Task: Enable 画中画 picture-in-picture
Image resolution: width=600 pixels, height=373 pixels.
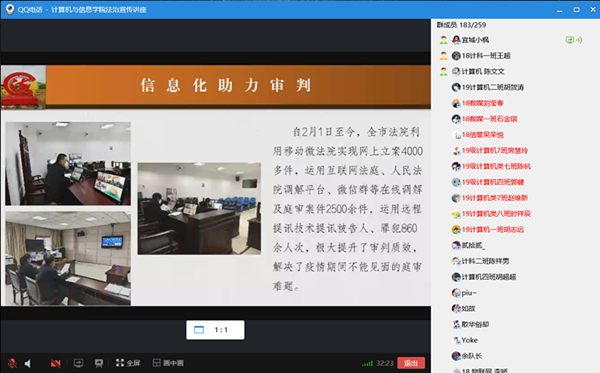Action: 168,363
